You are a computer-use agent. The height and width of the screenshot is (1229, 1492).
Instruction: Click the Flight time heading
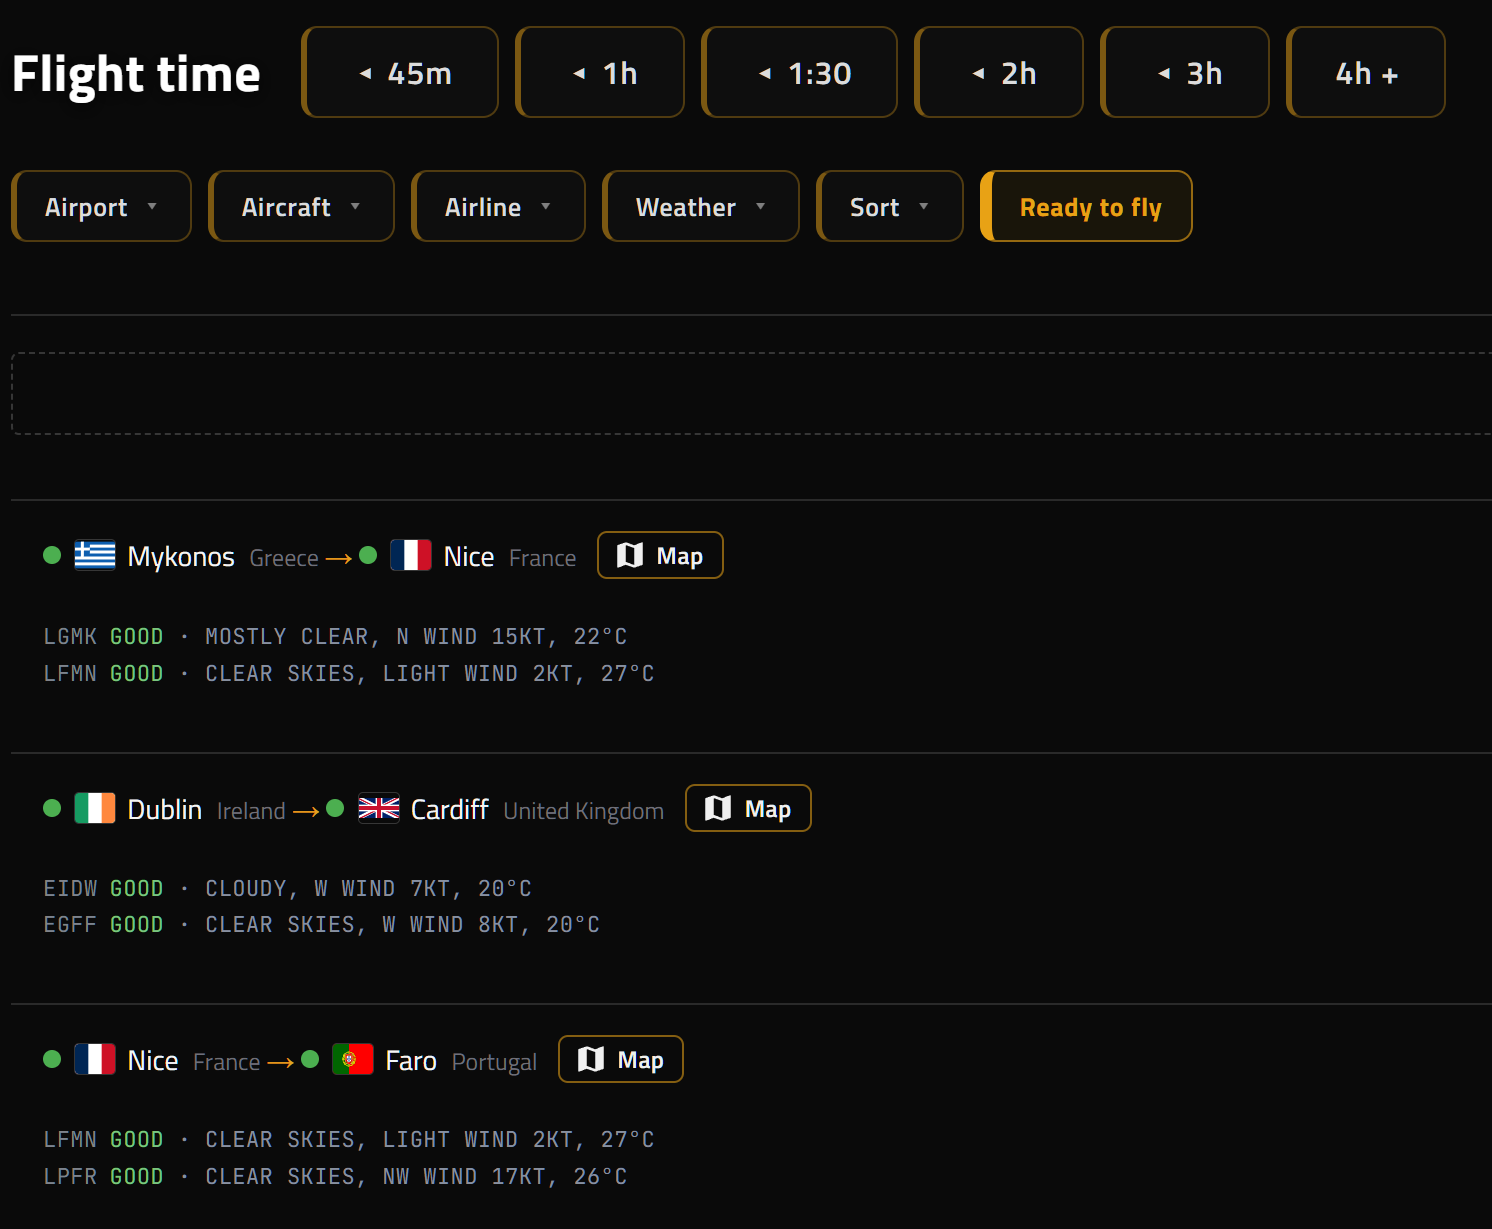[136, 74]
